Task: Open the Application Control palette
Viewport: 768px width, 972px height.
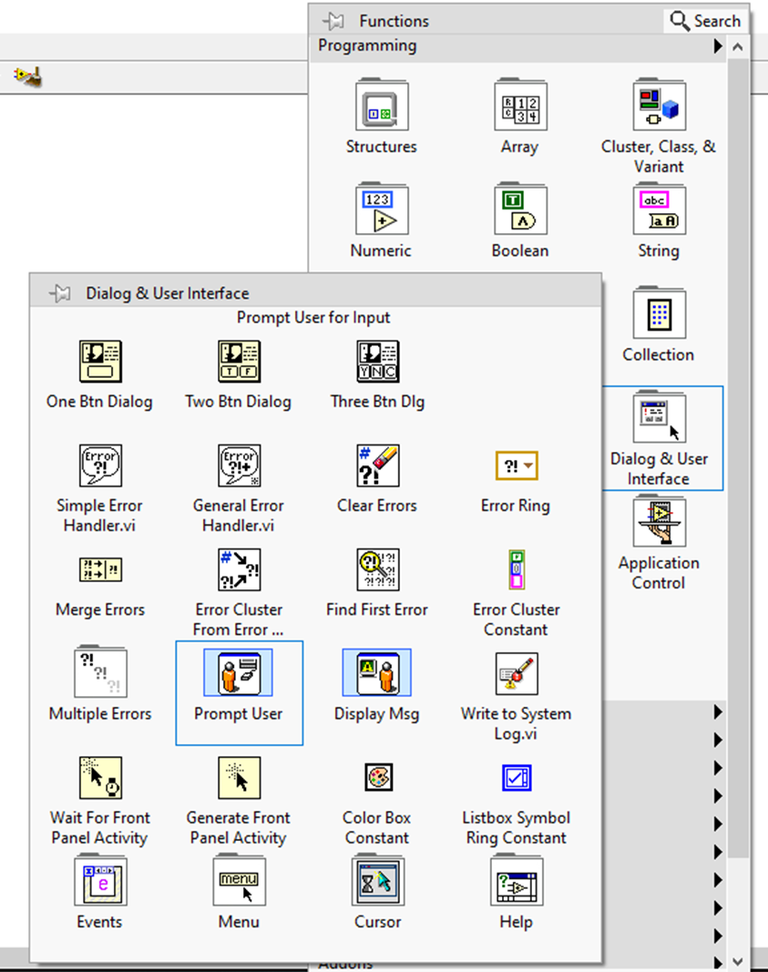Action: click(659, 521)
